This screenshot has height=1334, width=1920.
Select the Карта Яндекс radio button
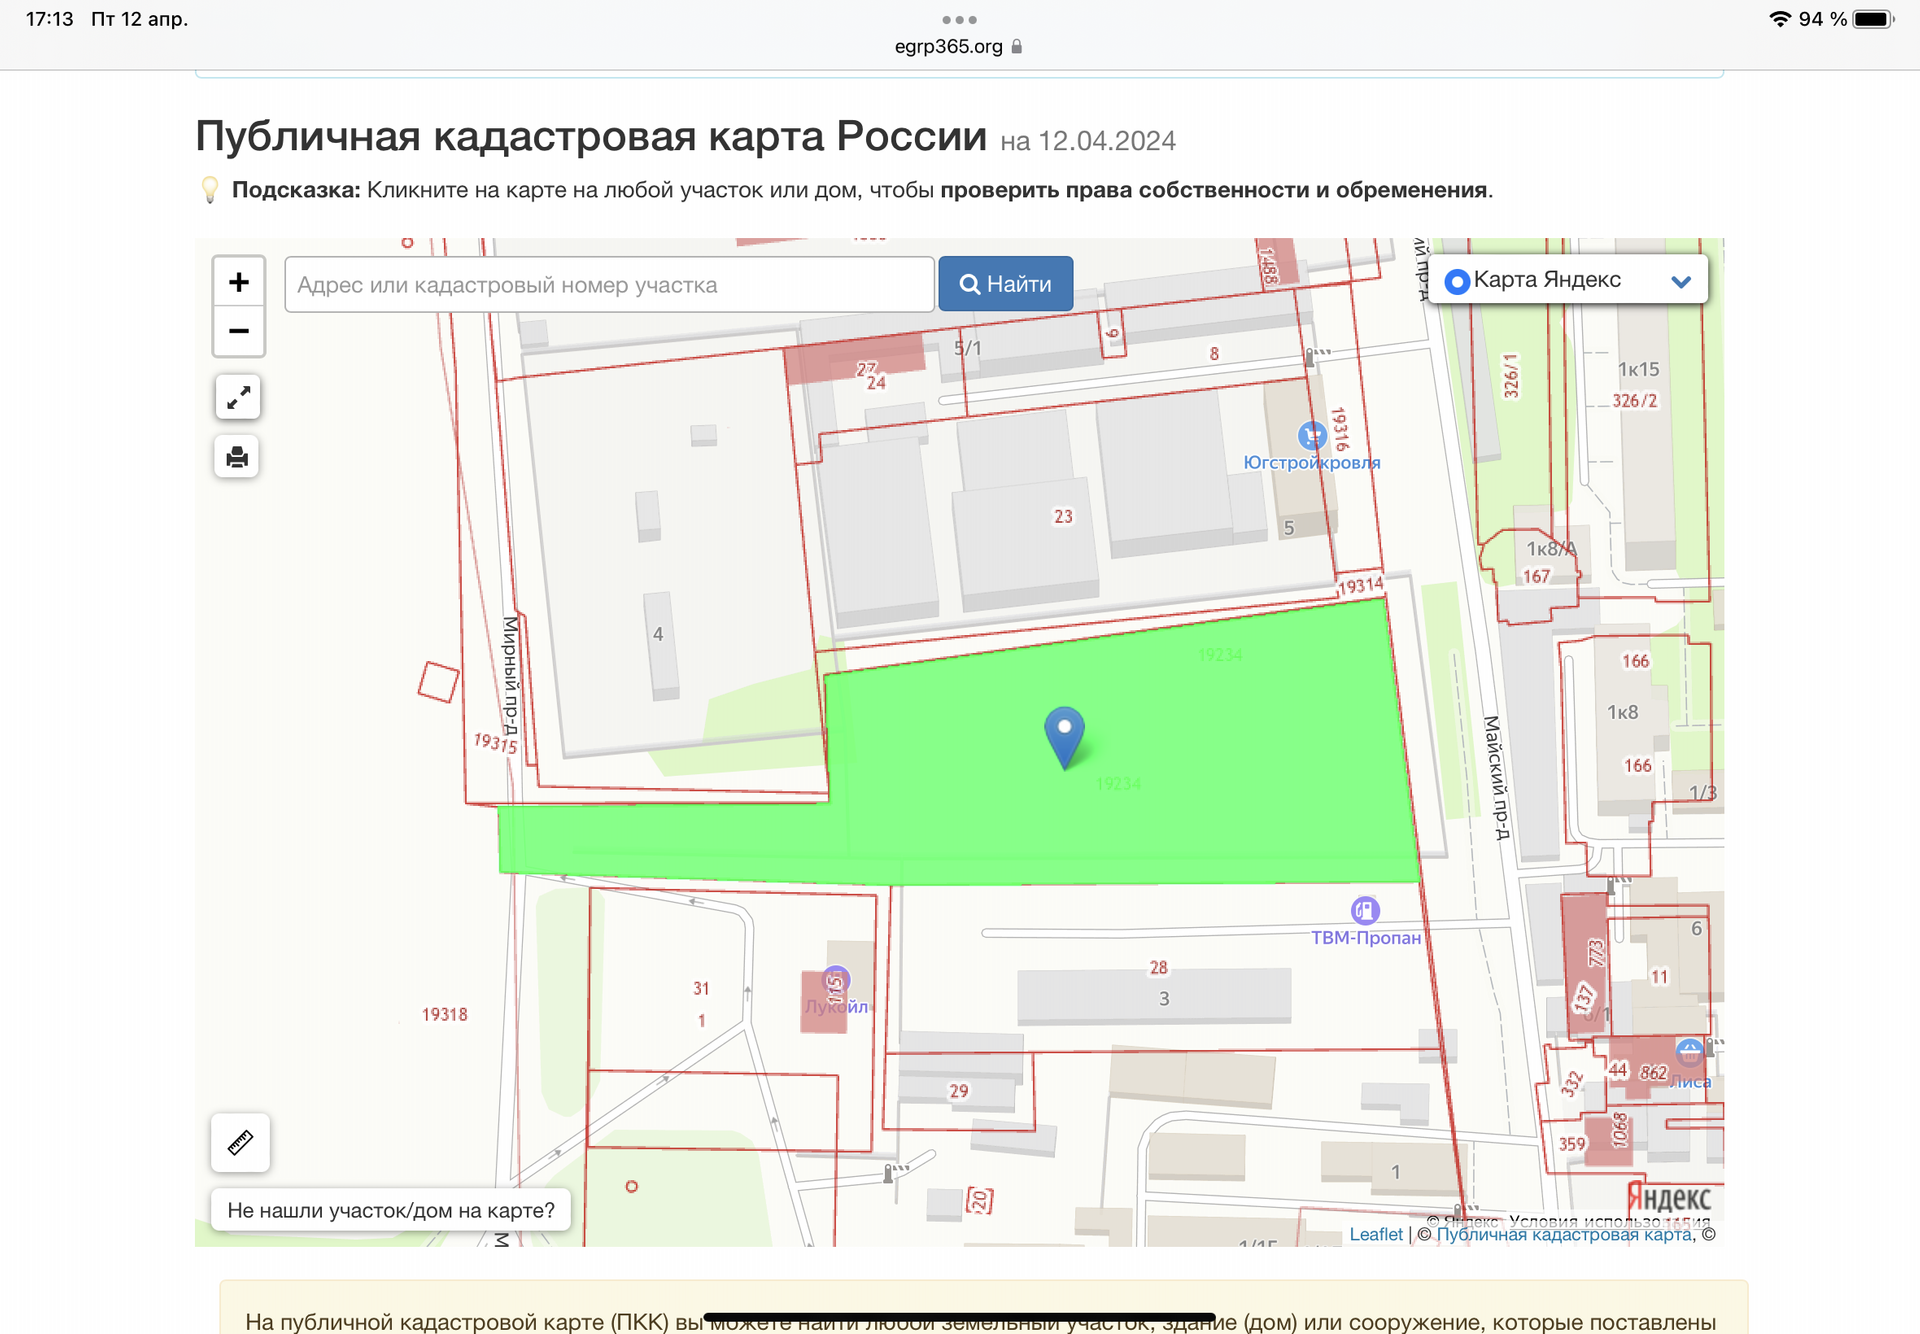pyautogui.click(x=1457, y=282)
